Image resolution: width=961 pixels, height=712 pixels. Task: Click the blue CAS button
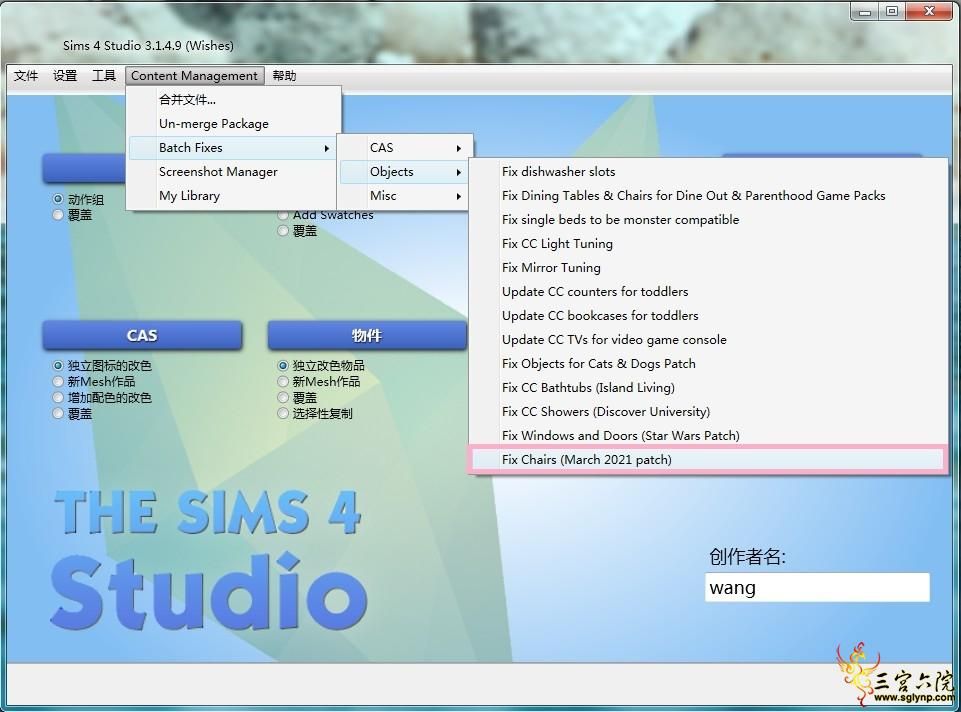[x=142, y=335]
